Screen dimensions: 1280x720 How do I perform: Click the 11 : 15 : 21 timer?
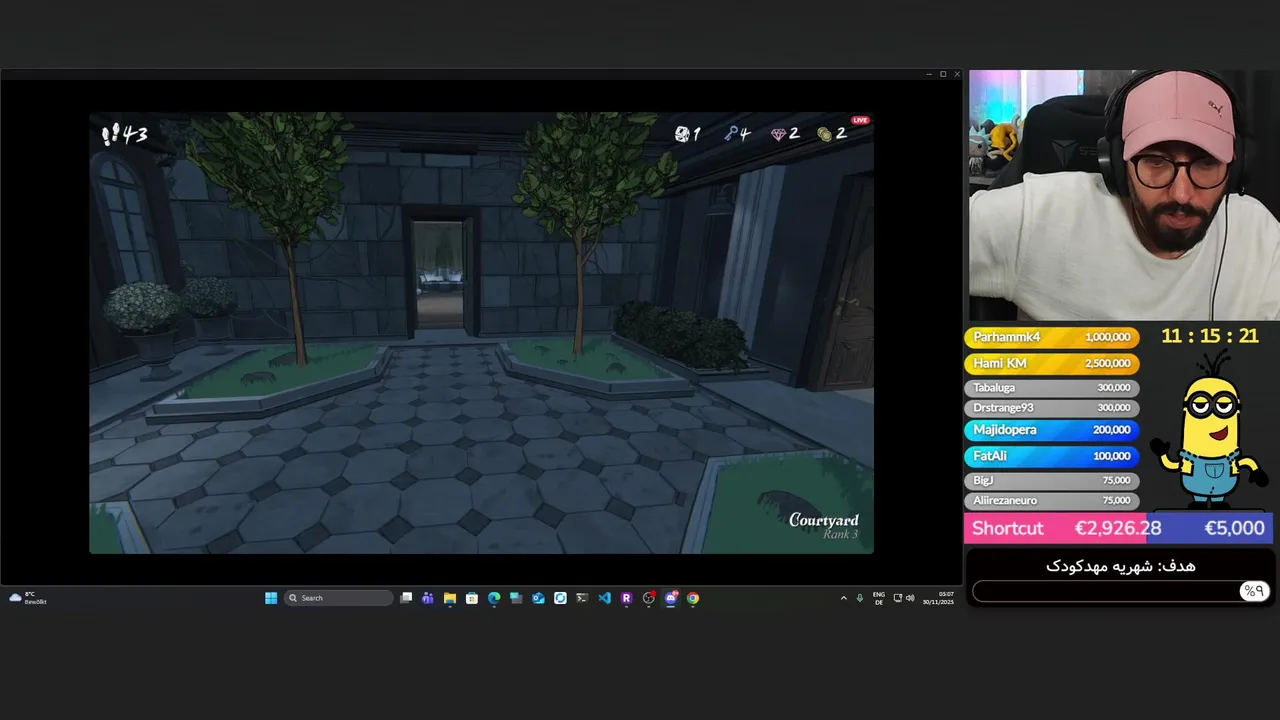click(x=1210, y=336)
